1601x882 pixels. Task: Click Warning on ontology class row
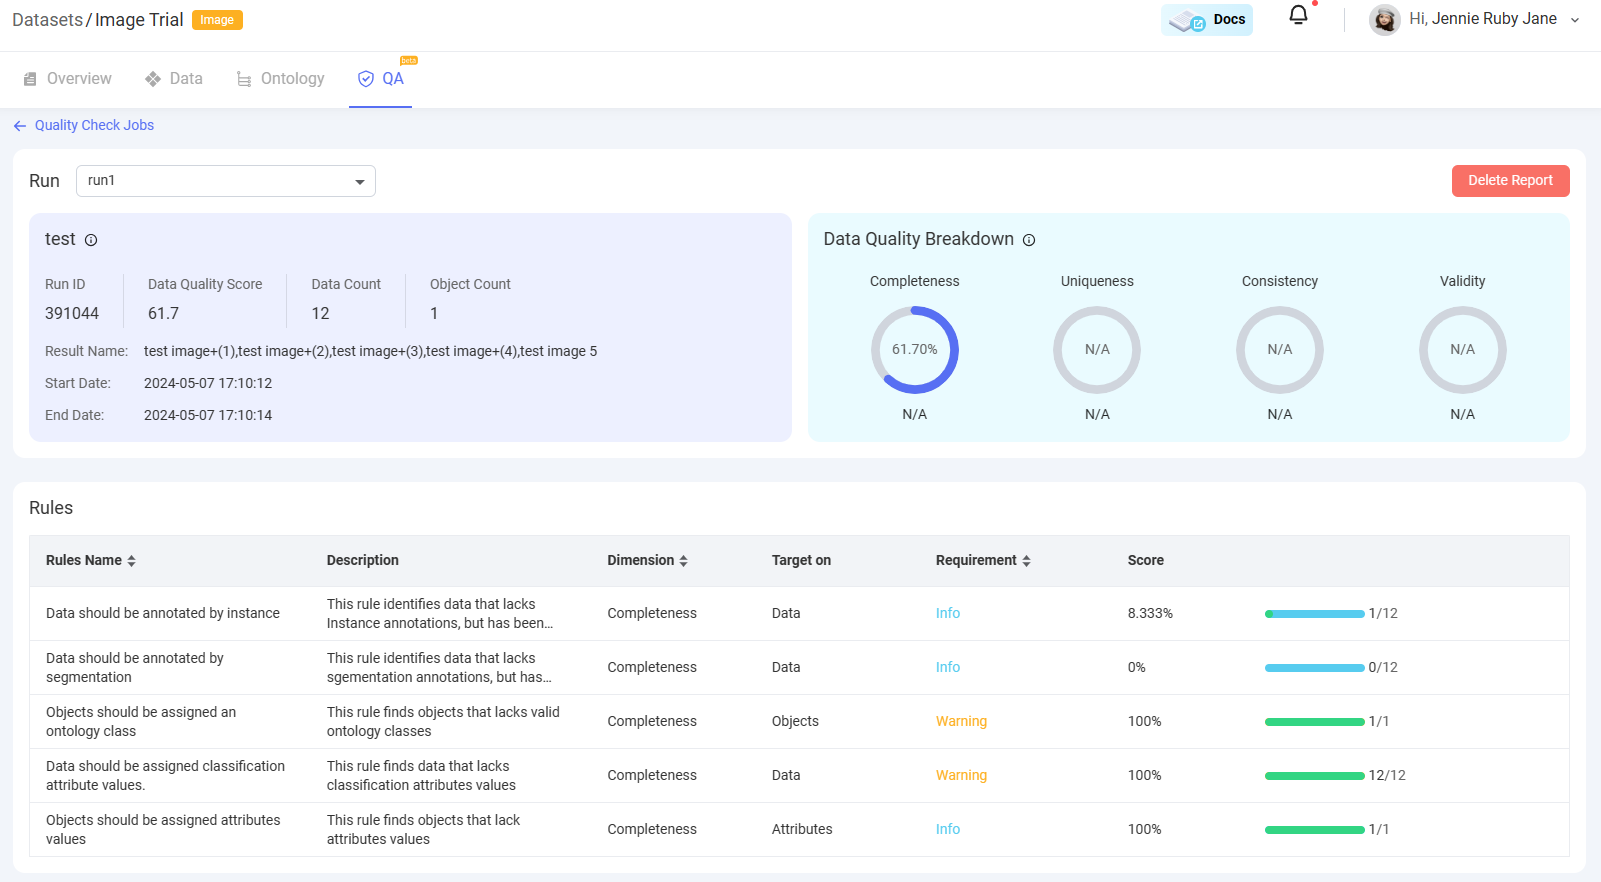[961, 722]
